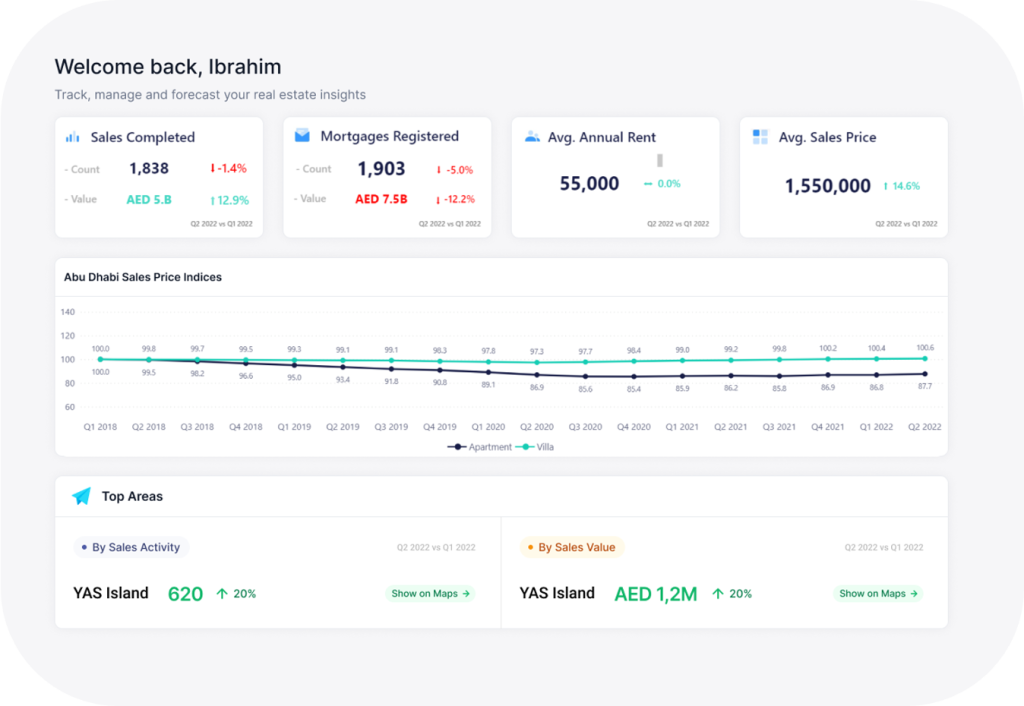
Task: Click the paper plane icon beside Top Areas
Action: [x=80, y=496]
